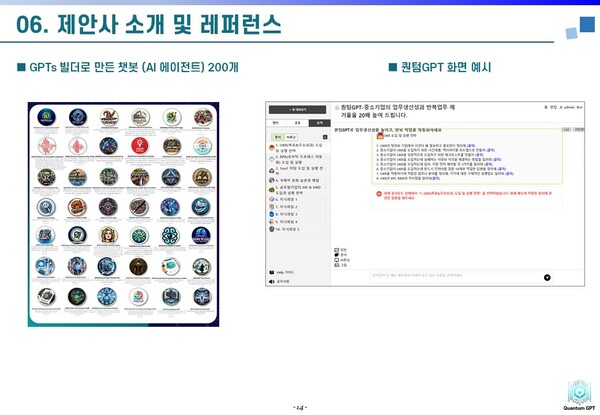Select the 그림 mode icon above the input
This screenshot has height=415, width=600.
pos(339,266)
